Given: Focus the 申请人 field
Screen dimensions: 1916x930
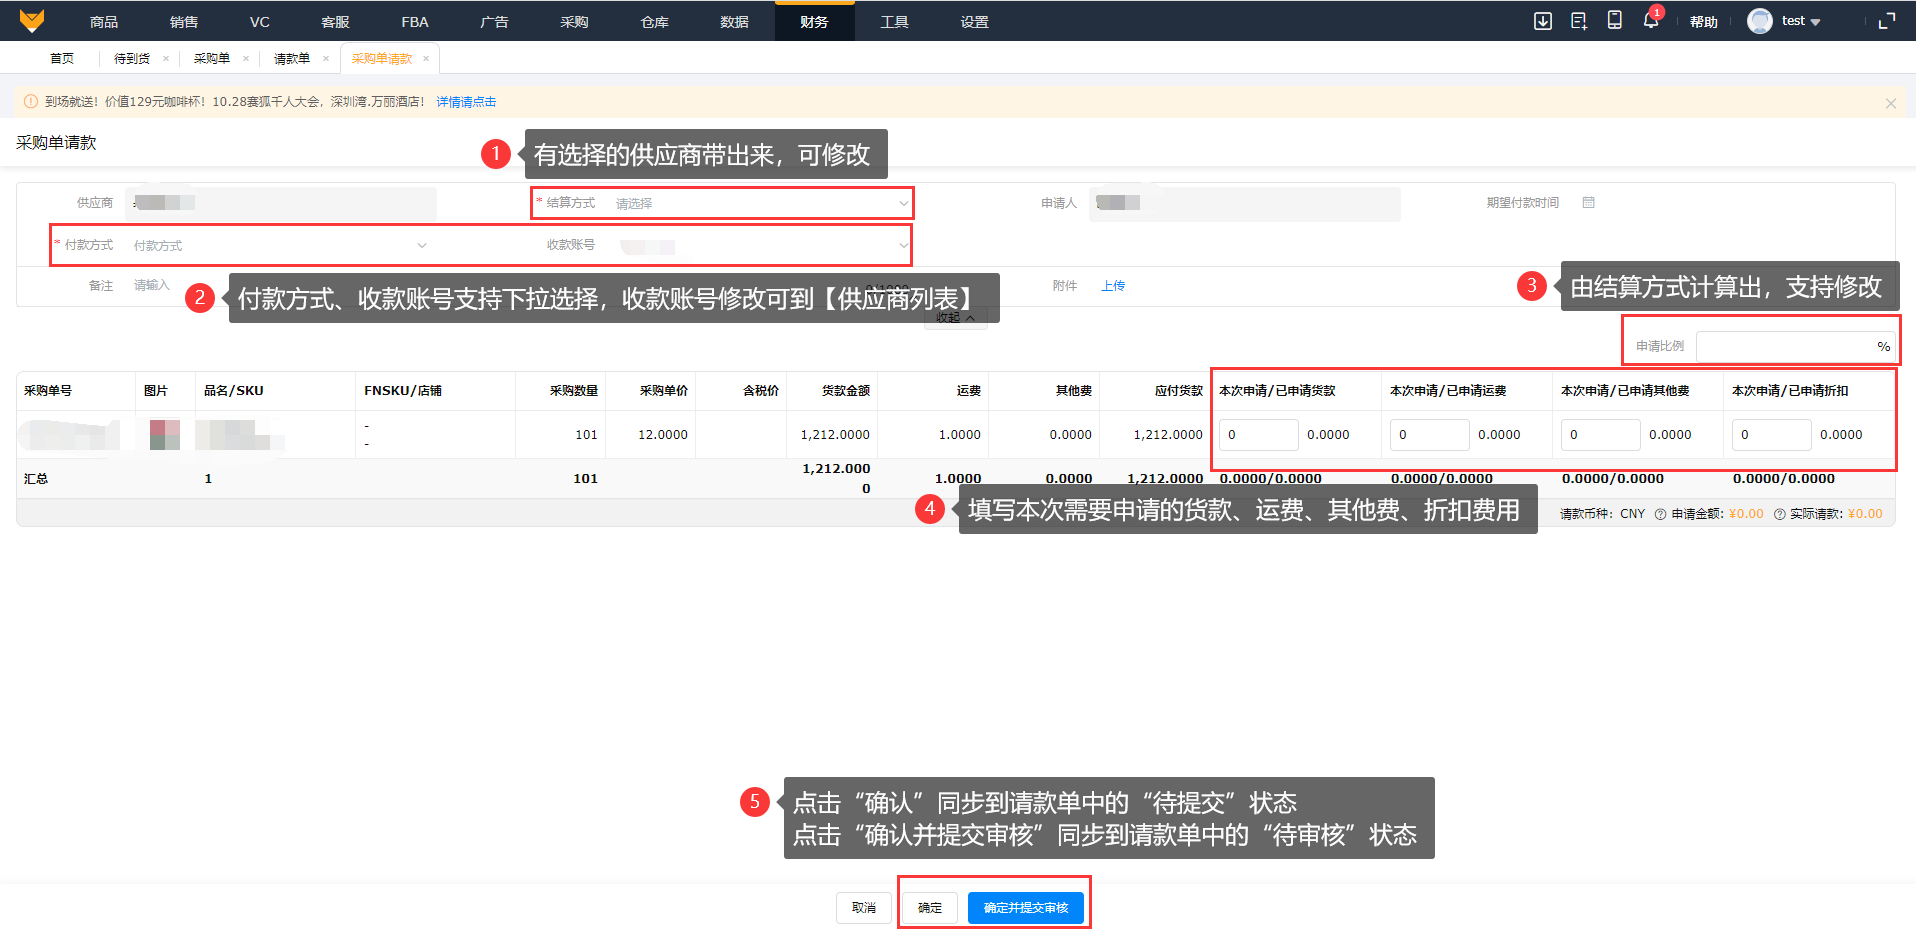Looking at the screenshot, I should [1245, 203].
